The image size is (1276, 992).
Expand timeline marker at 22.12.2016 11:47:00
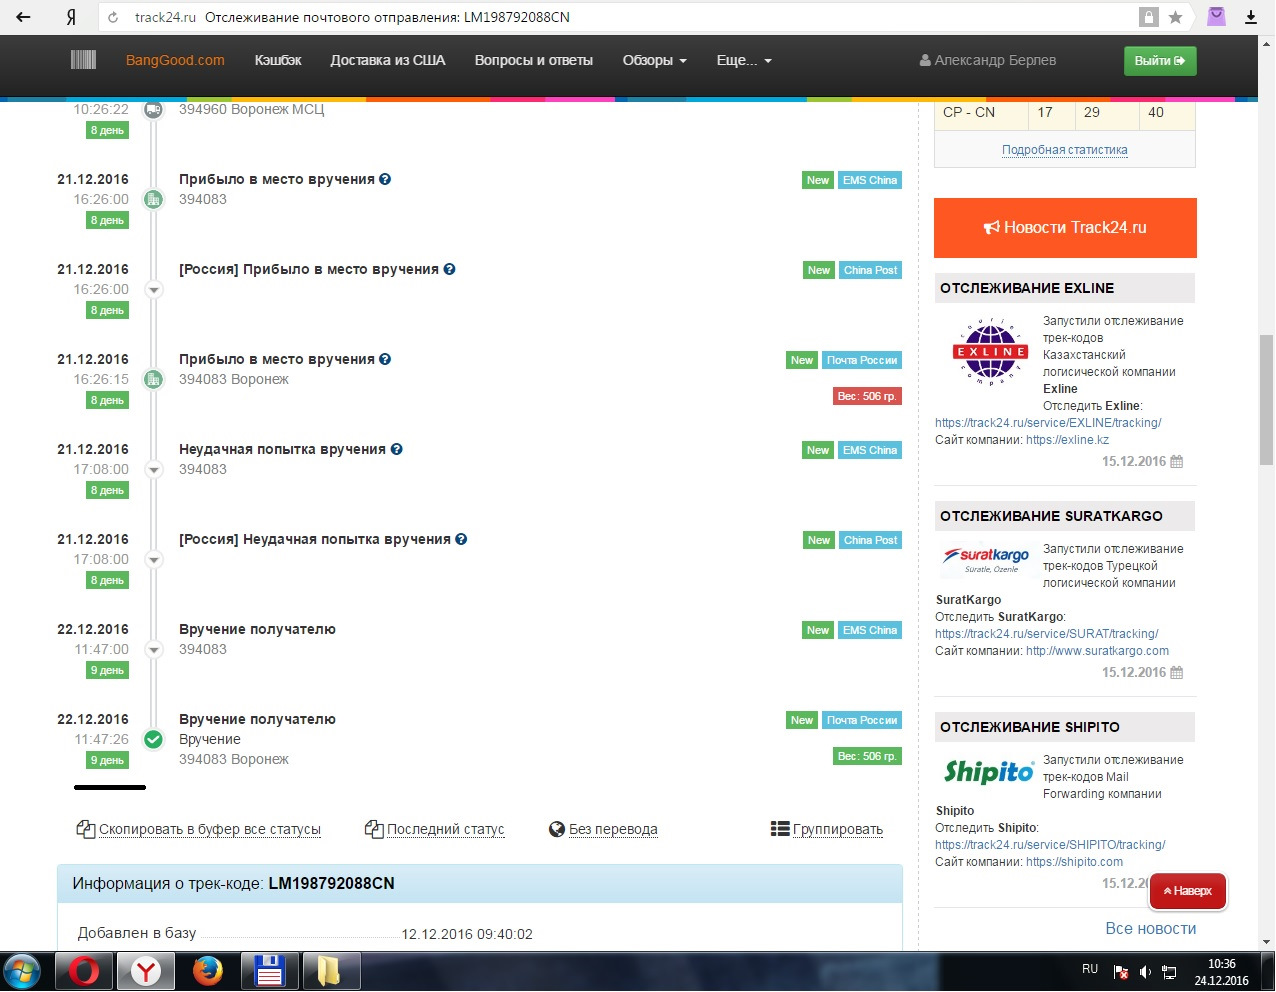153,649
